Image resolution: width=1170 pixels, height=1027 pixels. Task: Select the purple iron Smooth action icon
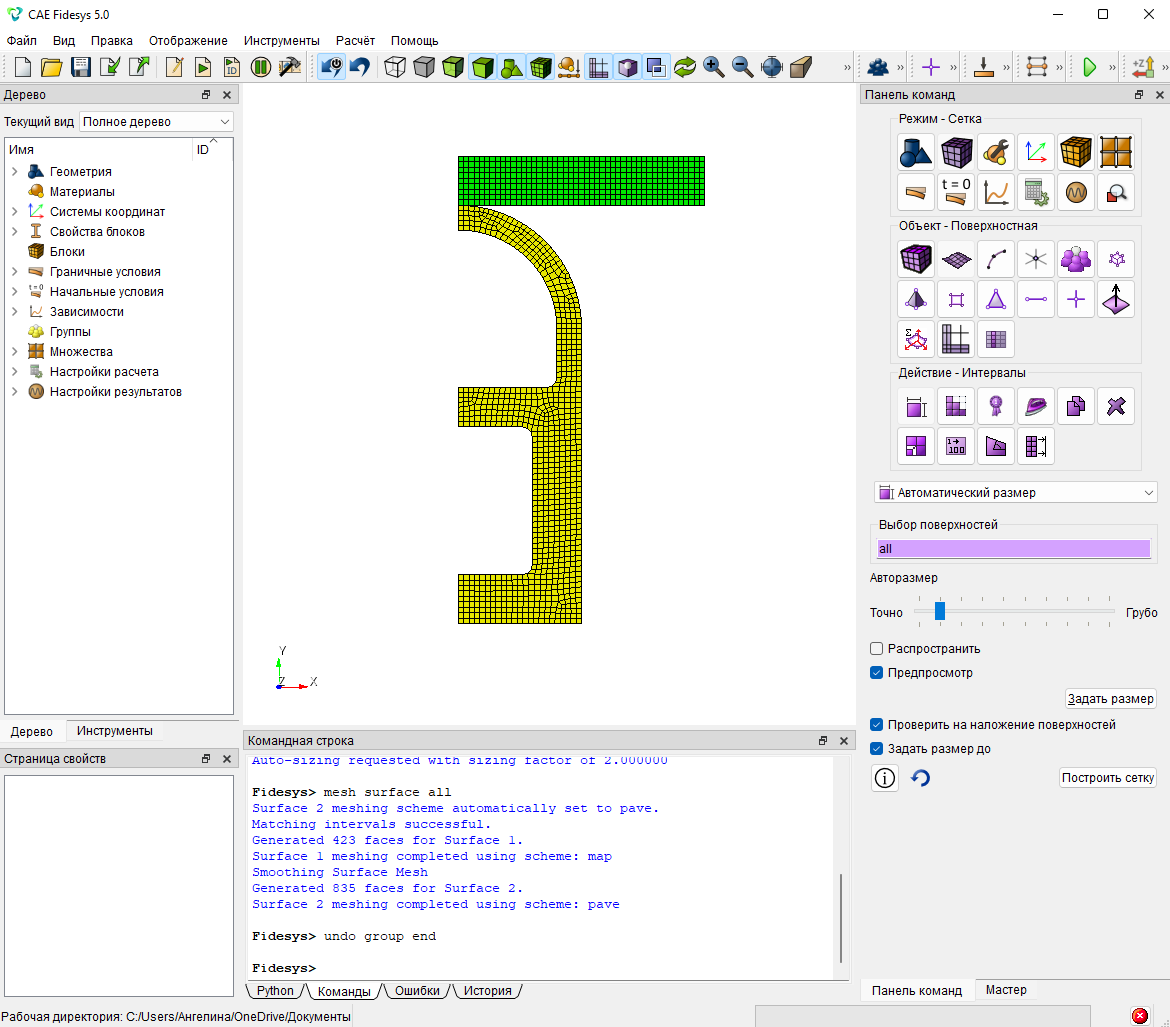[1036, 406]
